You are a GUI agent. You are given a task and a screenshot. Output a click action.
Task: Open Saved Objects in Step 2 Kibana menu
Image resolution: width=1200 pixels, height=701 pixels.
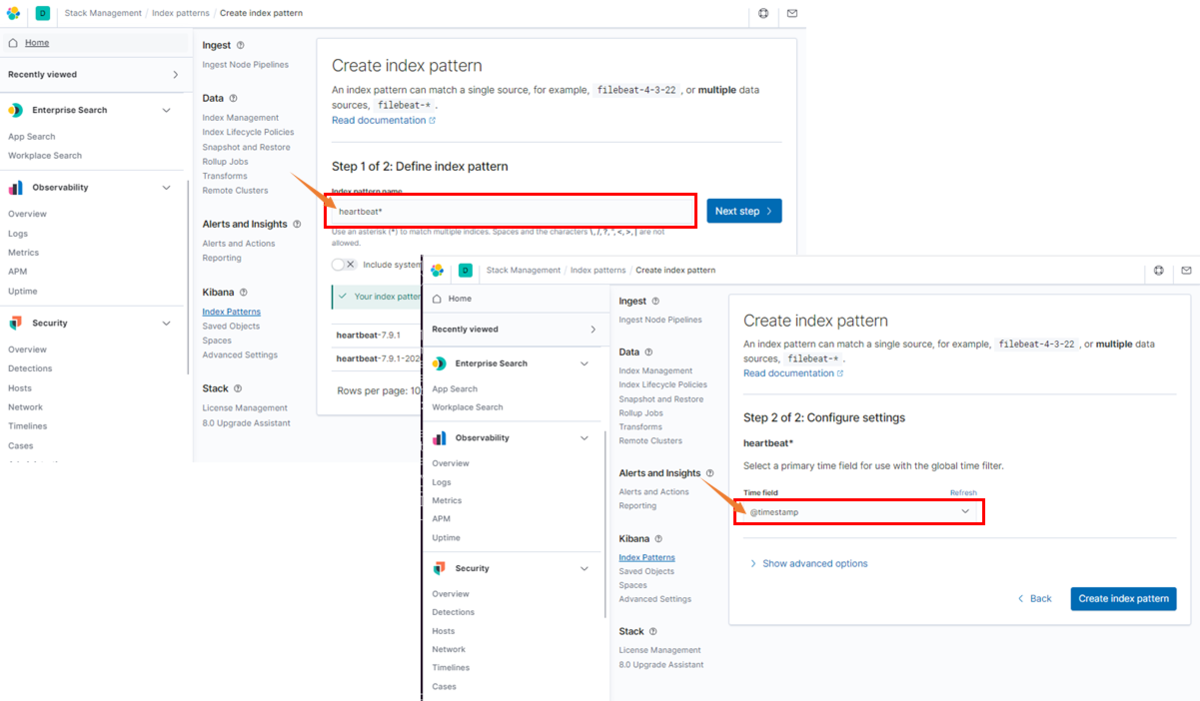[x=647, y=571]
